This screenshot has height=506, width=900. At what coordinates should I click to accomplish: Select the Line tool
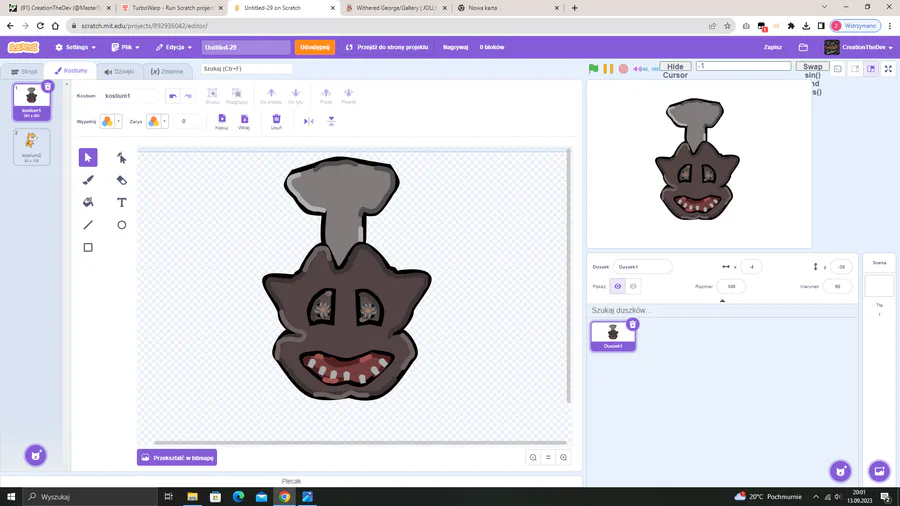88,225
